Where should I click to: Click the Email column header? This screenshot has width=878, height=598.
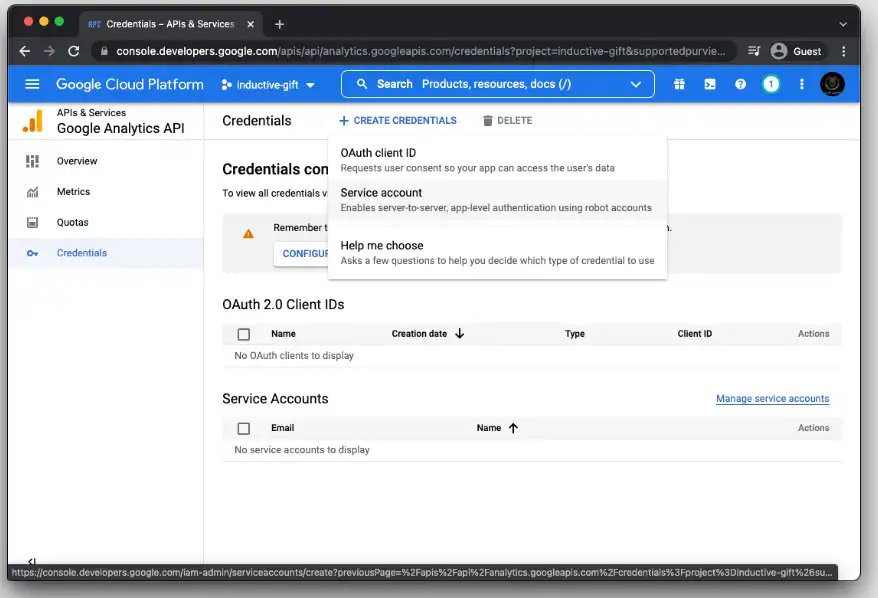coord(282,428)
